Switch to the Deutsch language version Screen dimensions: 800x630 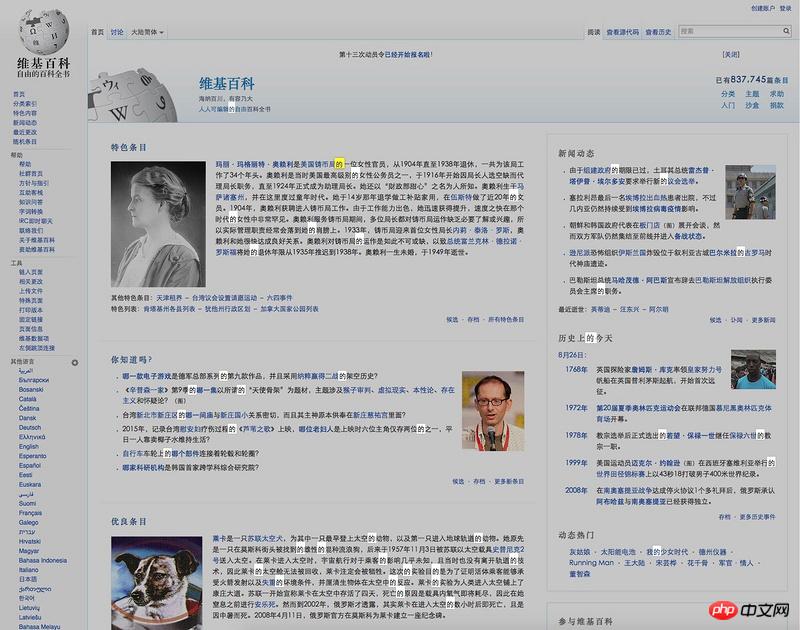(30, 427)
